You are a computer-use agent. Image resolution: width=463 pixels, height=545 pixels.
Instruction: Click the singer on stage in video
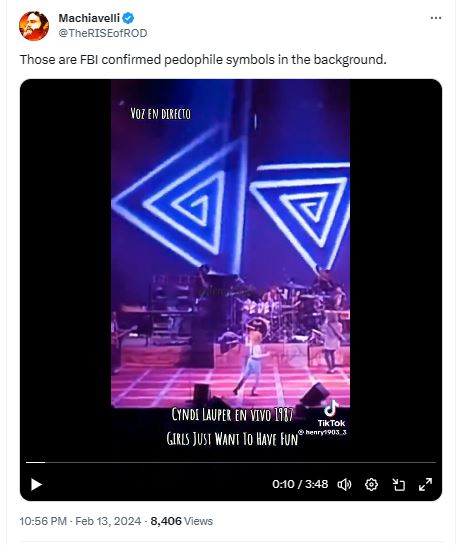pyautogui.click(x=253, y=360)
